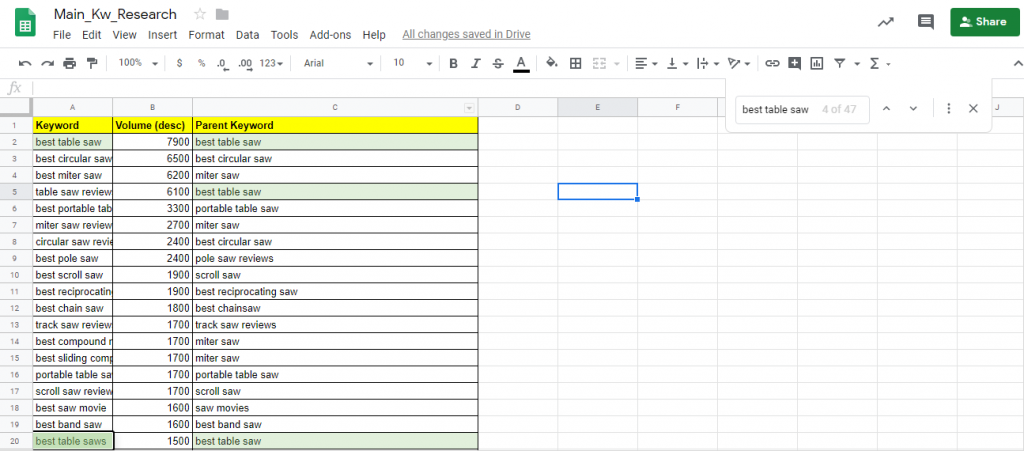The image size is (1024, 451).
Task: Open vertical align dropdown
Action: click(677, 63)
